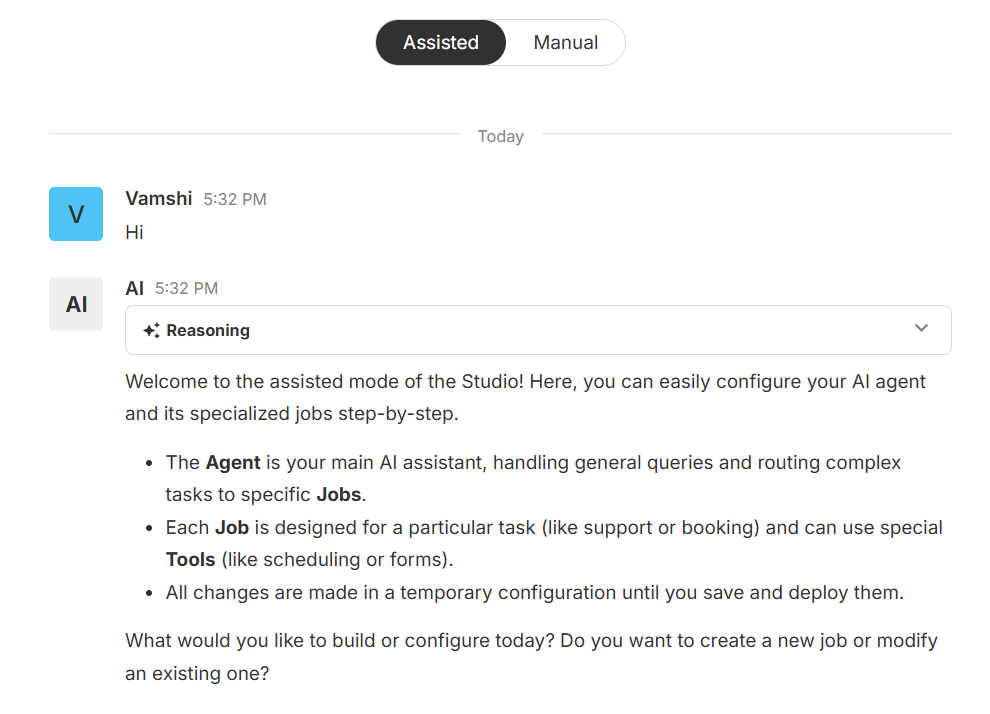Click the Reasoning label text
The image size is (990, 714).
coord(208,331)
